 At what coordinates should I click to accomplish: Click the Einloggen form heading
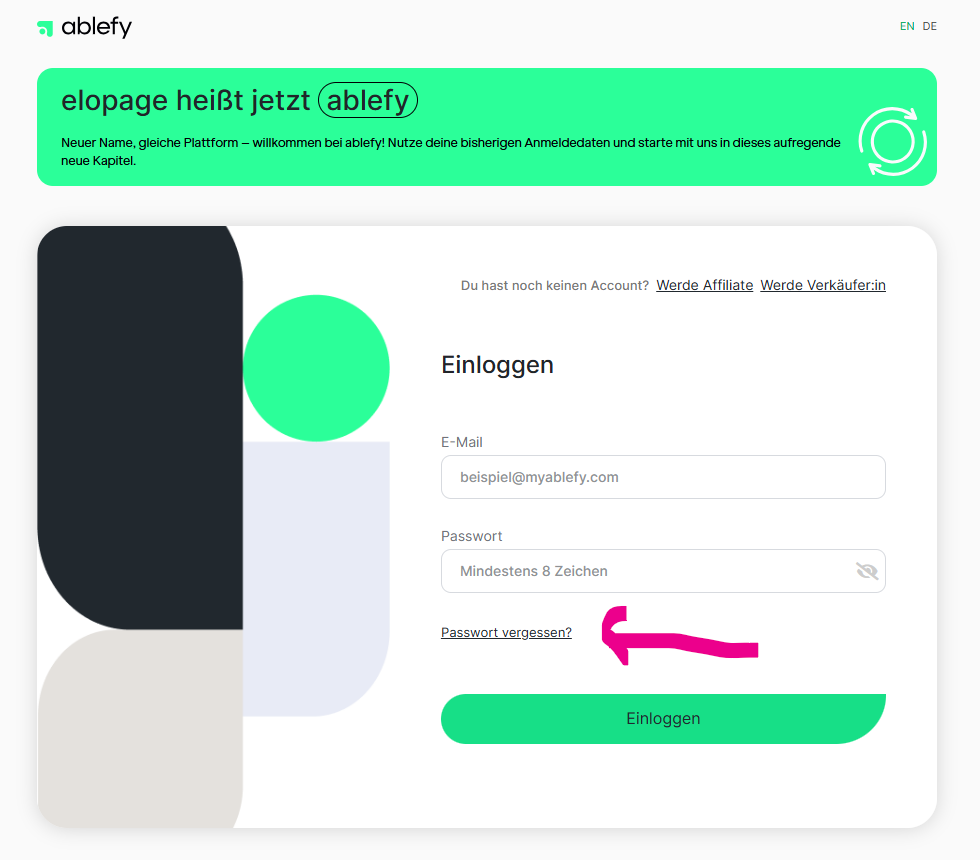tap(498, 365)
